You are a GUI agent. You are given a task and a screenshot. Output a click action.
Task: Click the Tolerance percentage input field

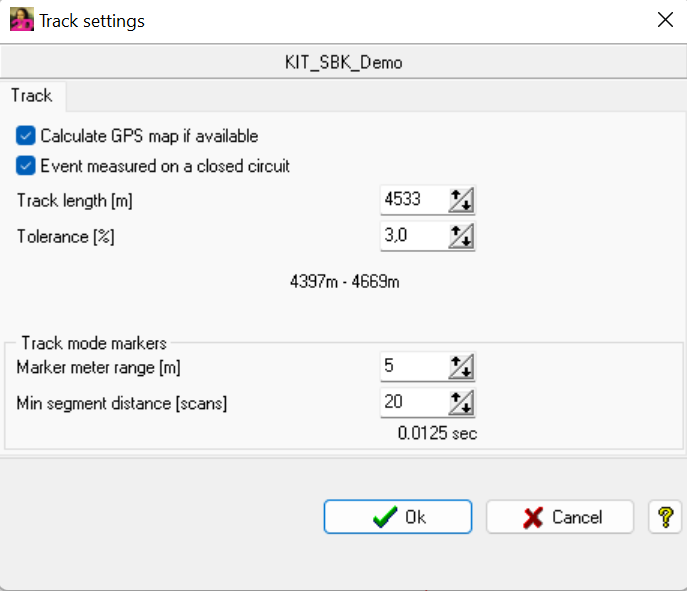(412, 236)
